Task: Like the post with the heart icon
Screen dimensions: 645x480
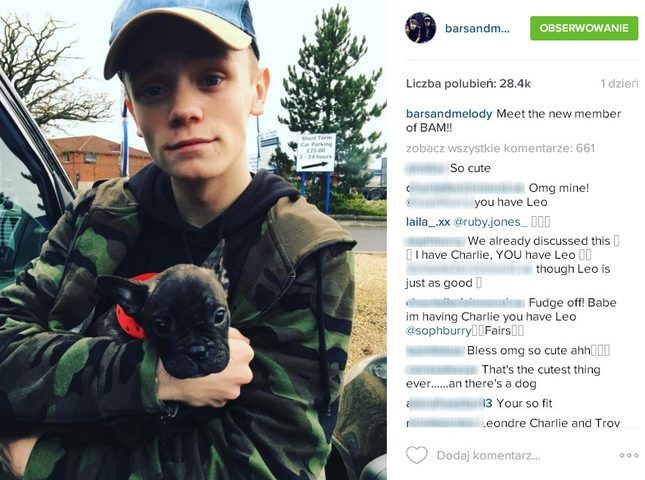Action: coord(417,455)
